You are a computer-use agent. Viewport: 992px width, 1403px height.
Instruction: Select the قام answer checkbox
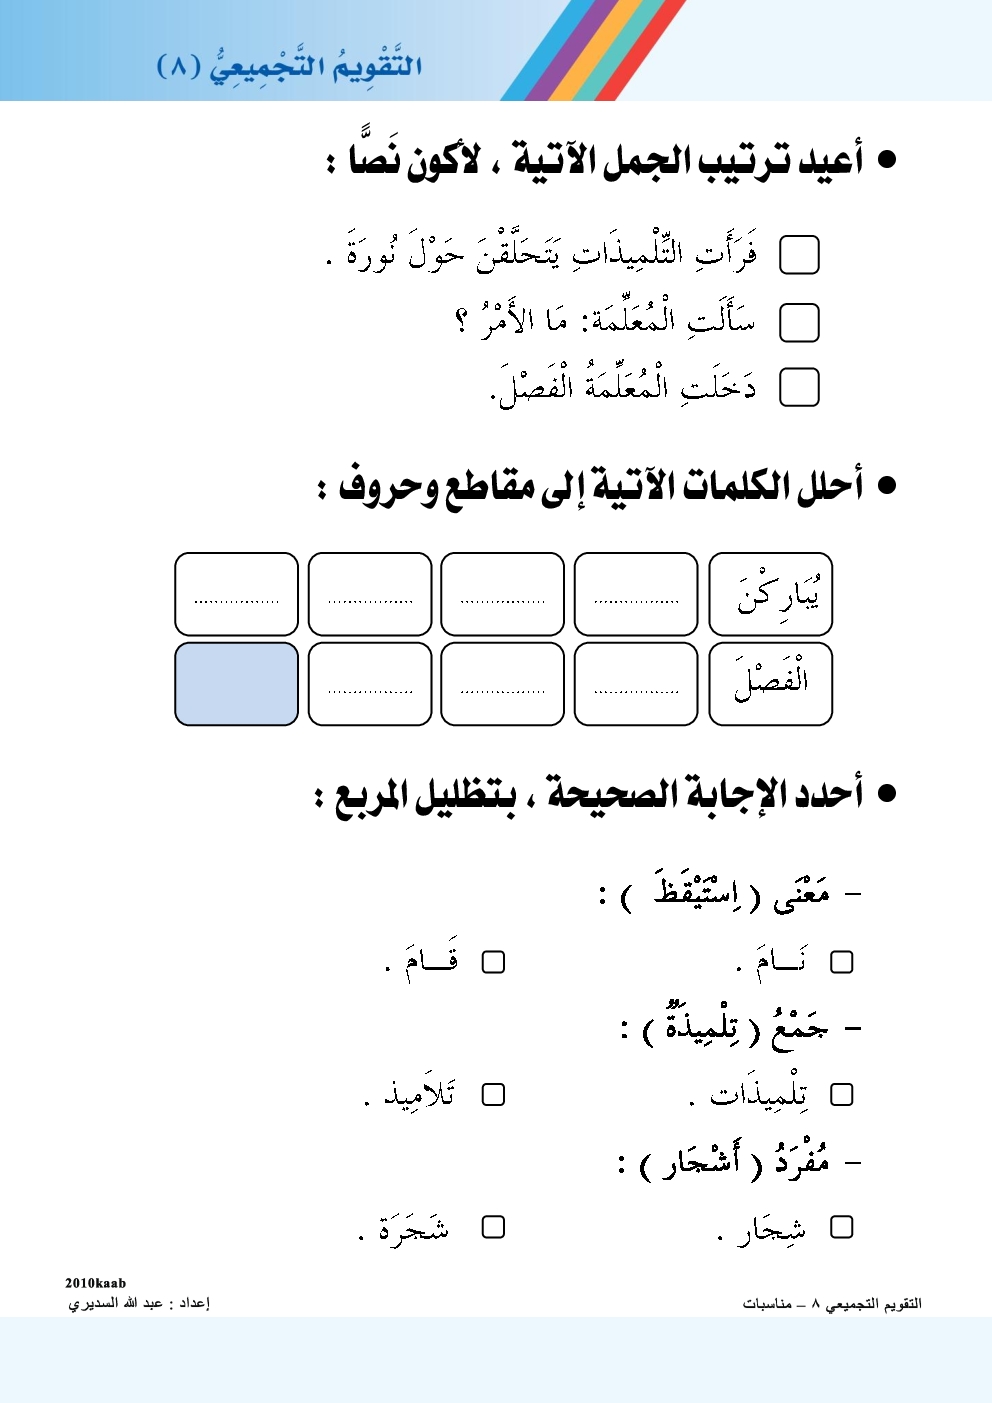point(493,962)
